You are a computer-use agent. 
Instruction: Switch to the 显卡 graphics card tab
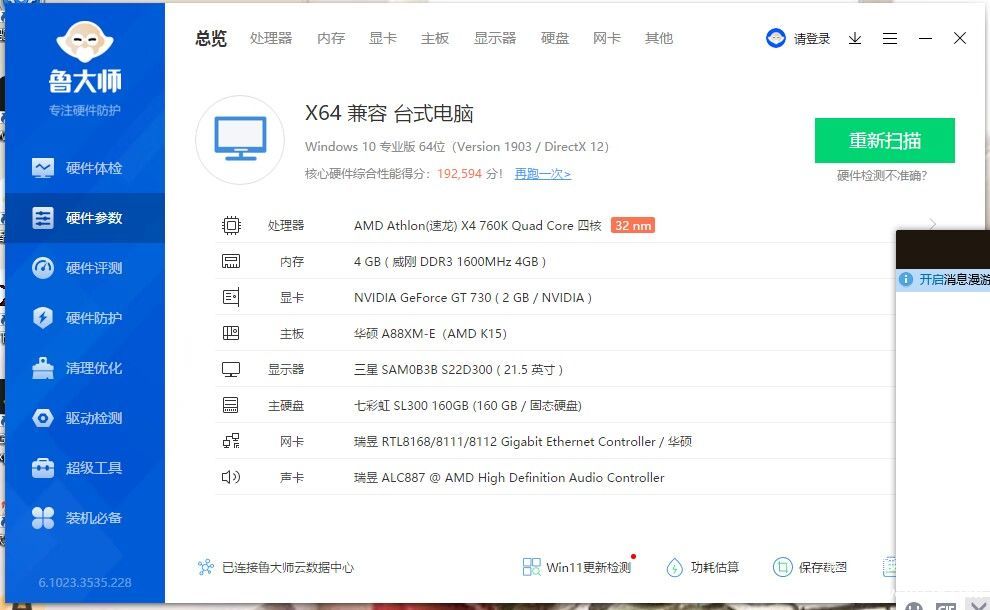(383, 39)
